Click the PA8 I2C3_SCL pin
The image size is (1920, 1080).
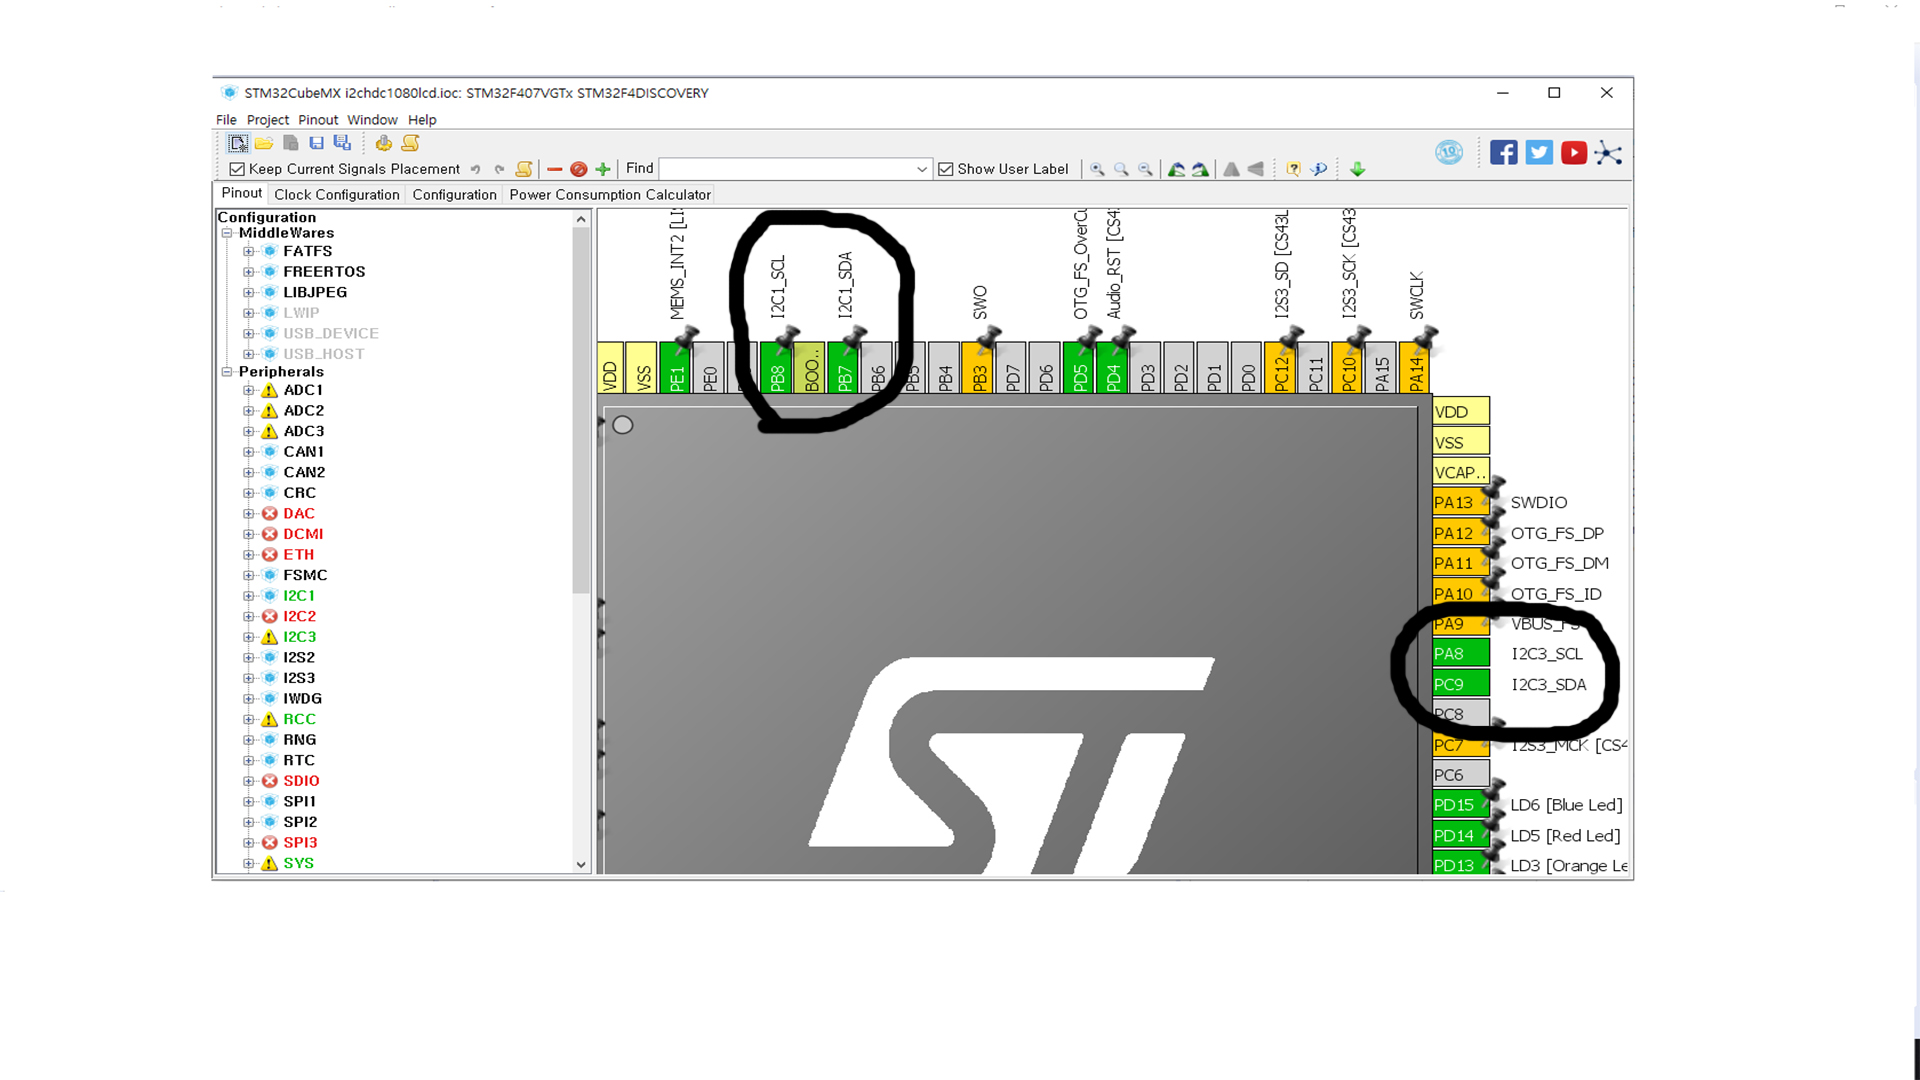1459,654
